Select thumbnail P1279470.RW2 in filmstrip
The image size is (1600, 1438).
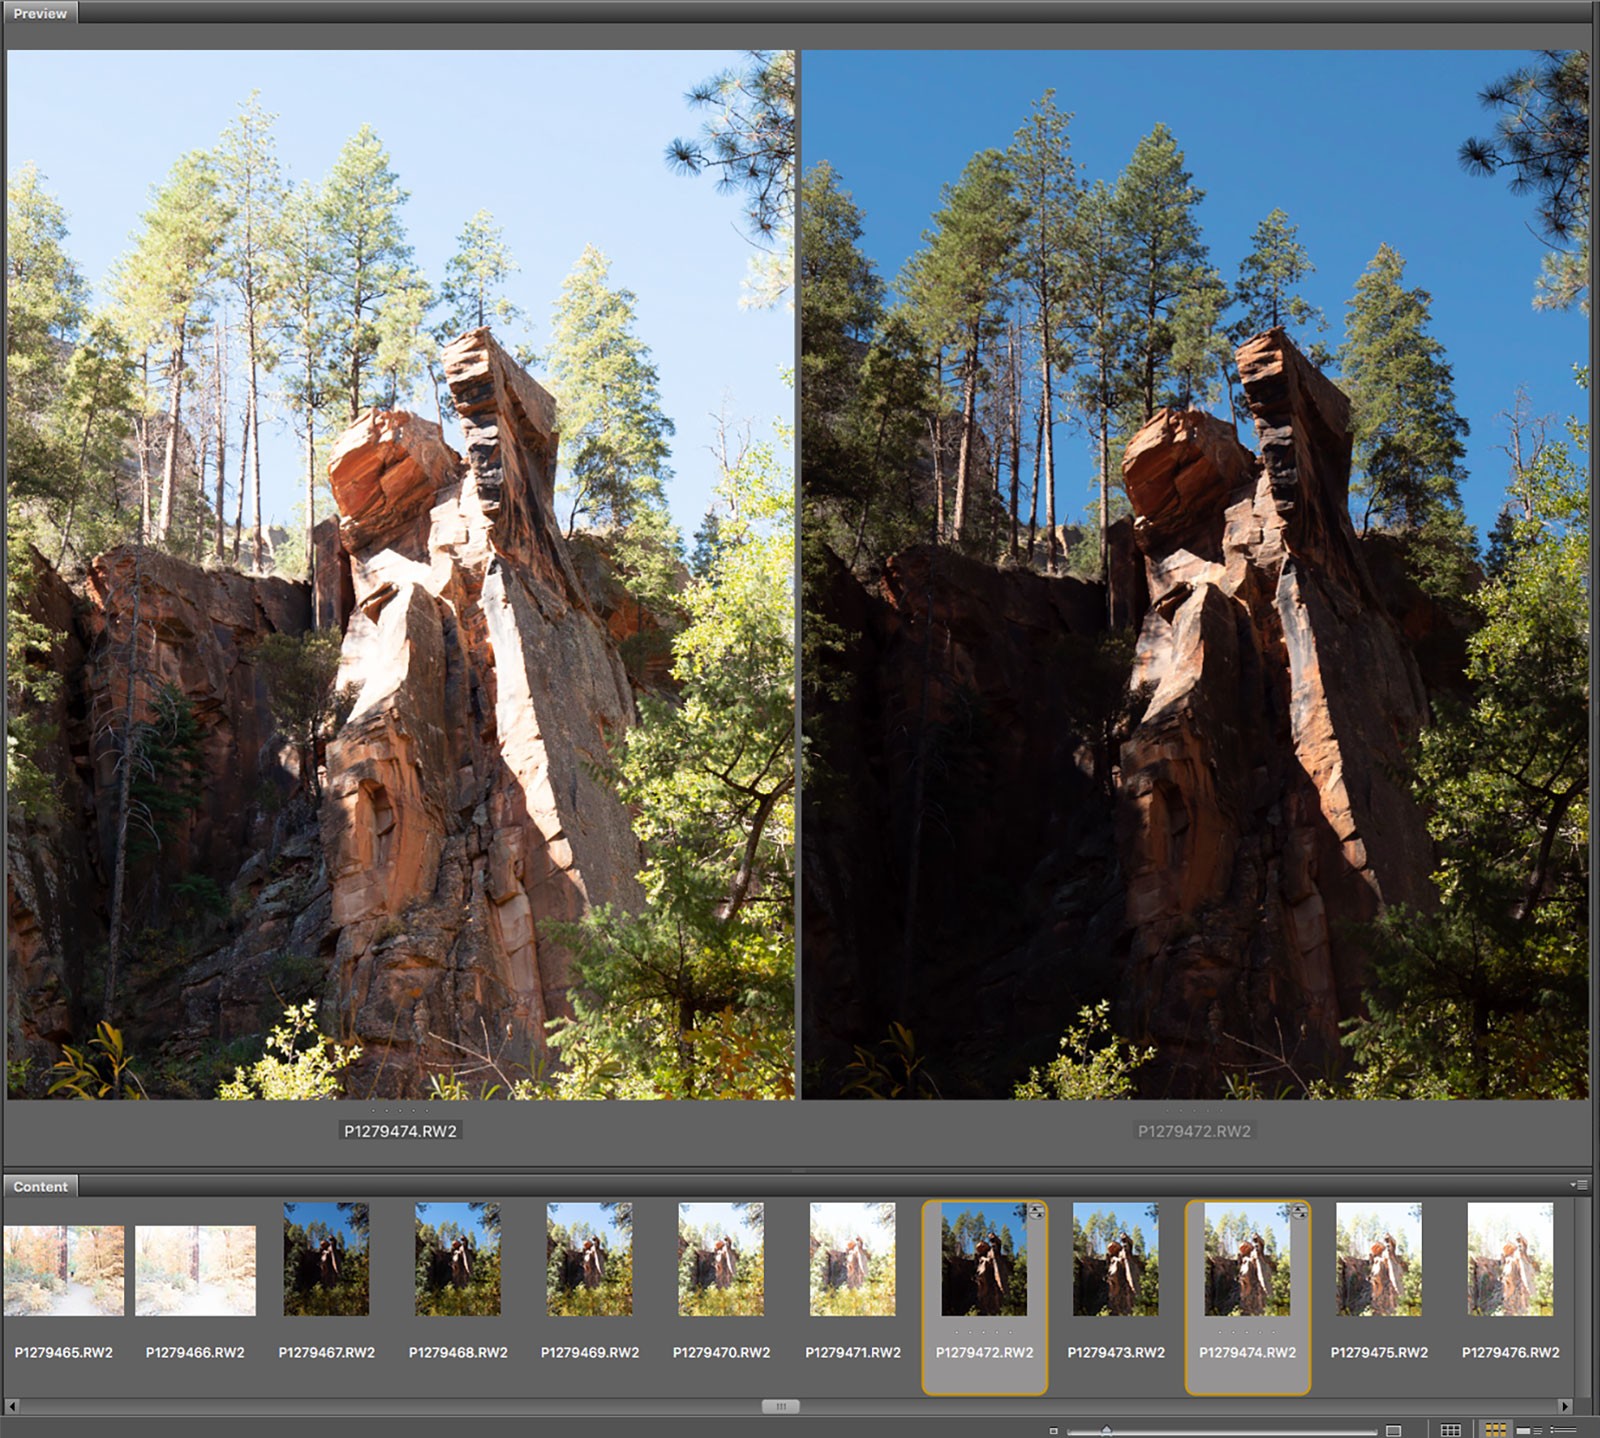pyautogui.click(x=721, y=1259)
